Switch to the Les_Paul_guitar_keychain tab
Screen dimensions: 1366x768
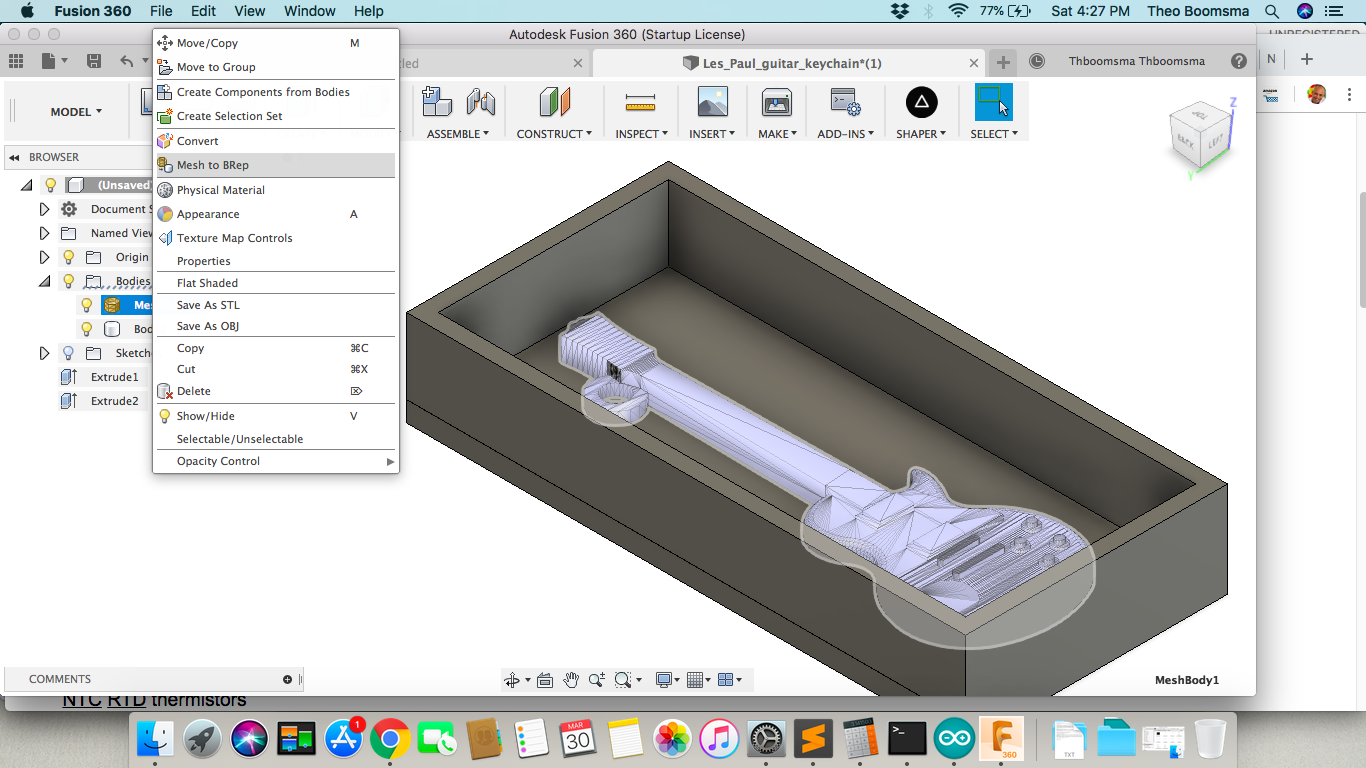[790, 63]
